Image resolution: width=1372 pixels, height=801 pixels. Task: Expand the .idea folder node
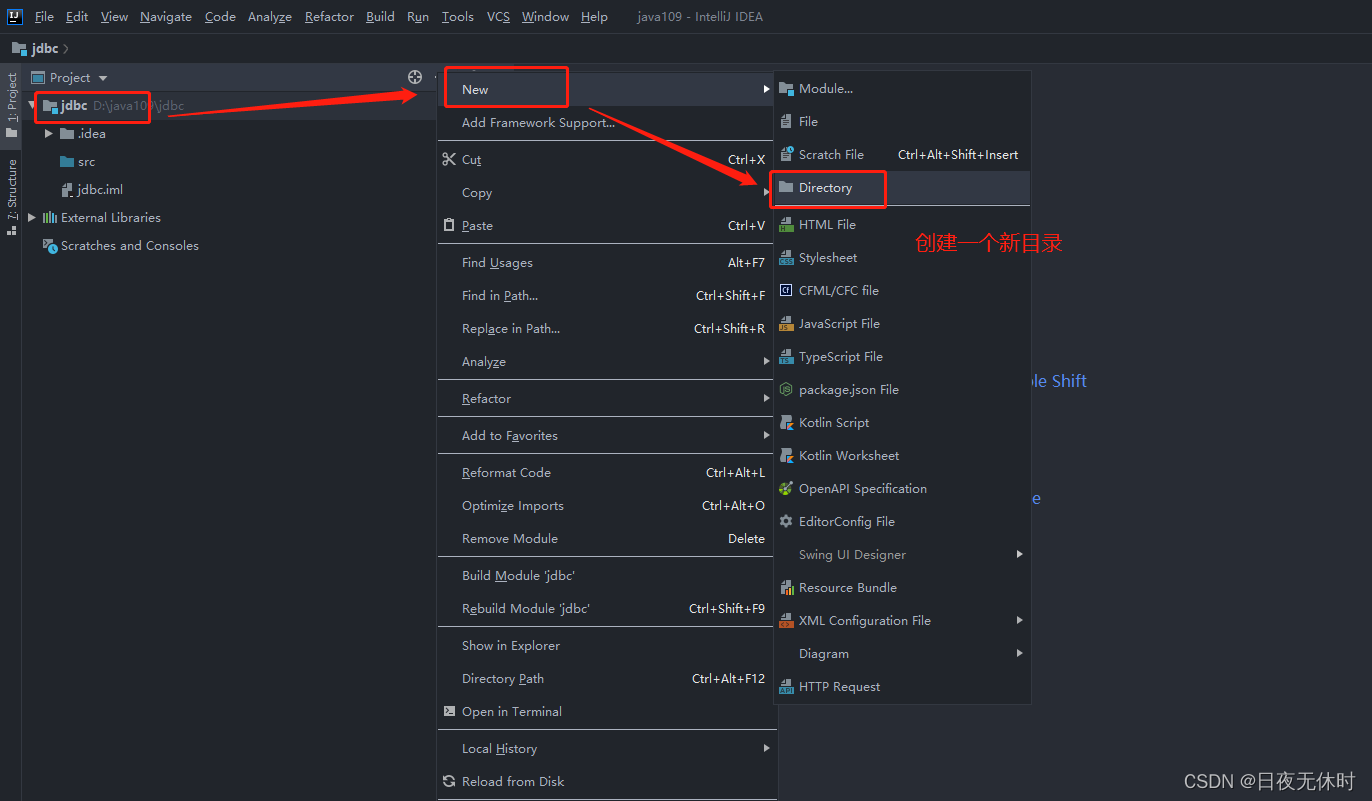click(x=49, y=133)
